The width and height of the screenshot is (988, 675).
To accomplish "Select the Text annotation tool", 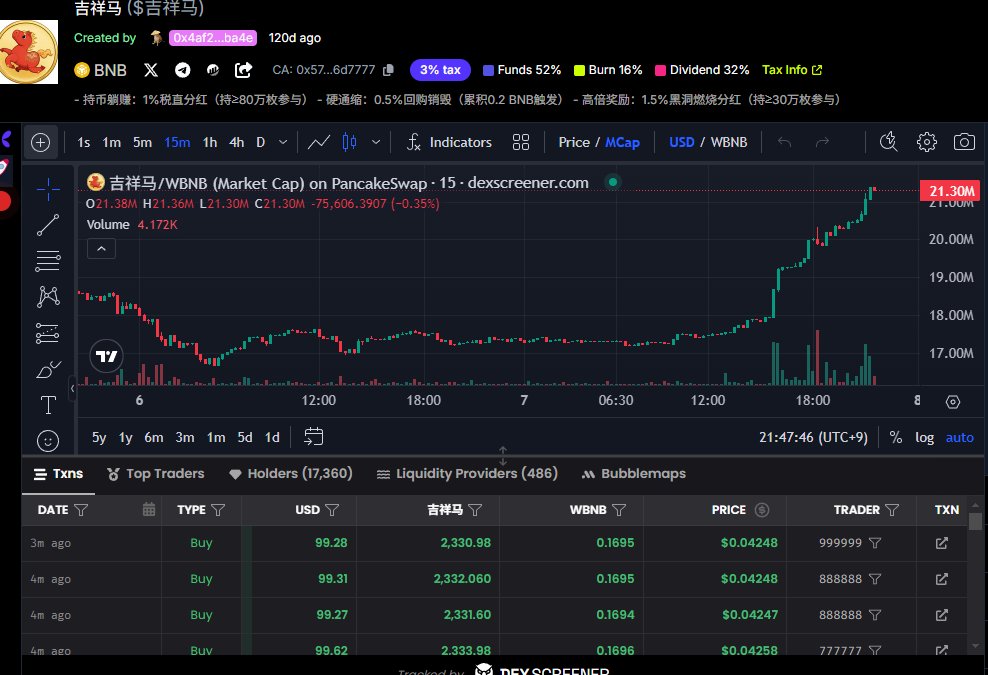I will [48, 405].
